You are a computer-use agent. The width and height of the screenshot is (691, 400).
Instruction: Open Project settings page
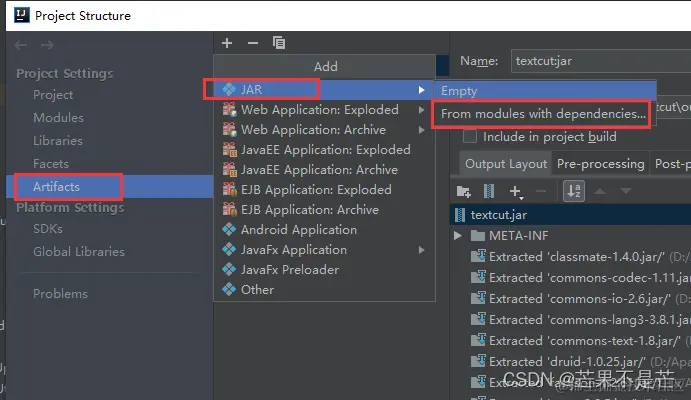point(53,95)
